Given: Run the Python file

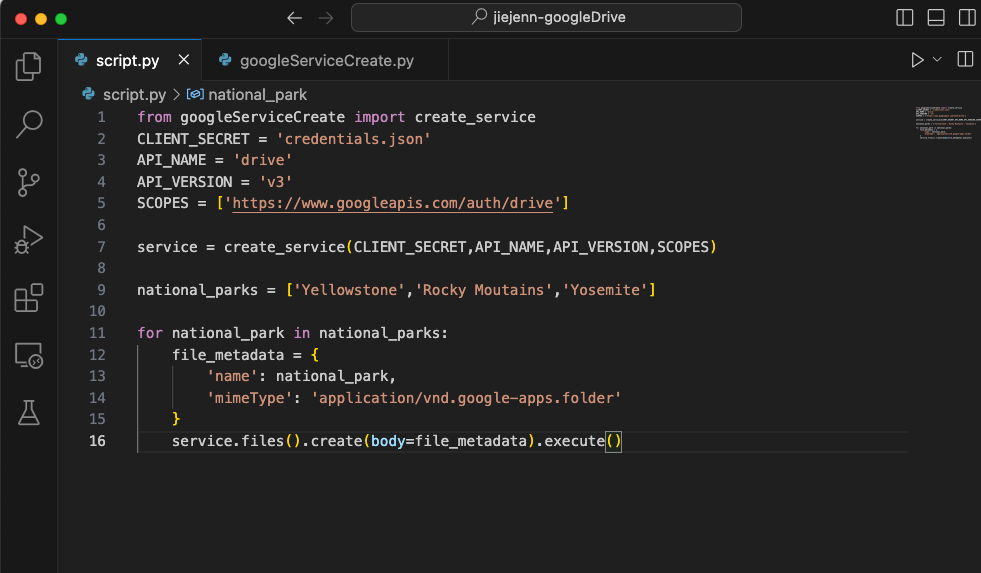Looking at the screenshot, I should (917, 60).
